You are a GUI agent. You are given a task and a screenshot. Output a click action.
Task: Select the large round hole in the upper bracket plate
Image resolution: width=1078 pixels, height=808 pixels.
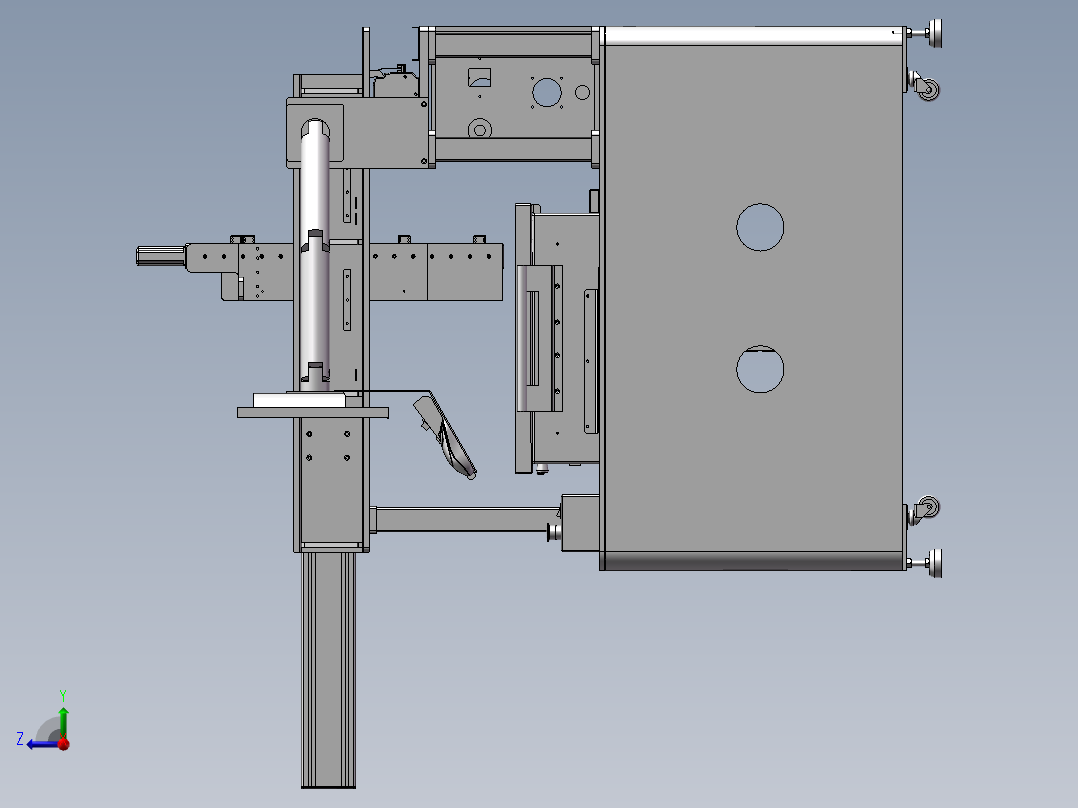coord(547,92)
